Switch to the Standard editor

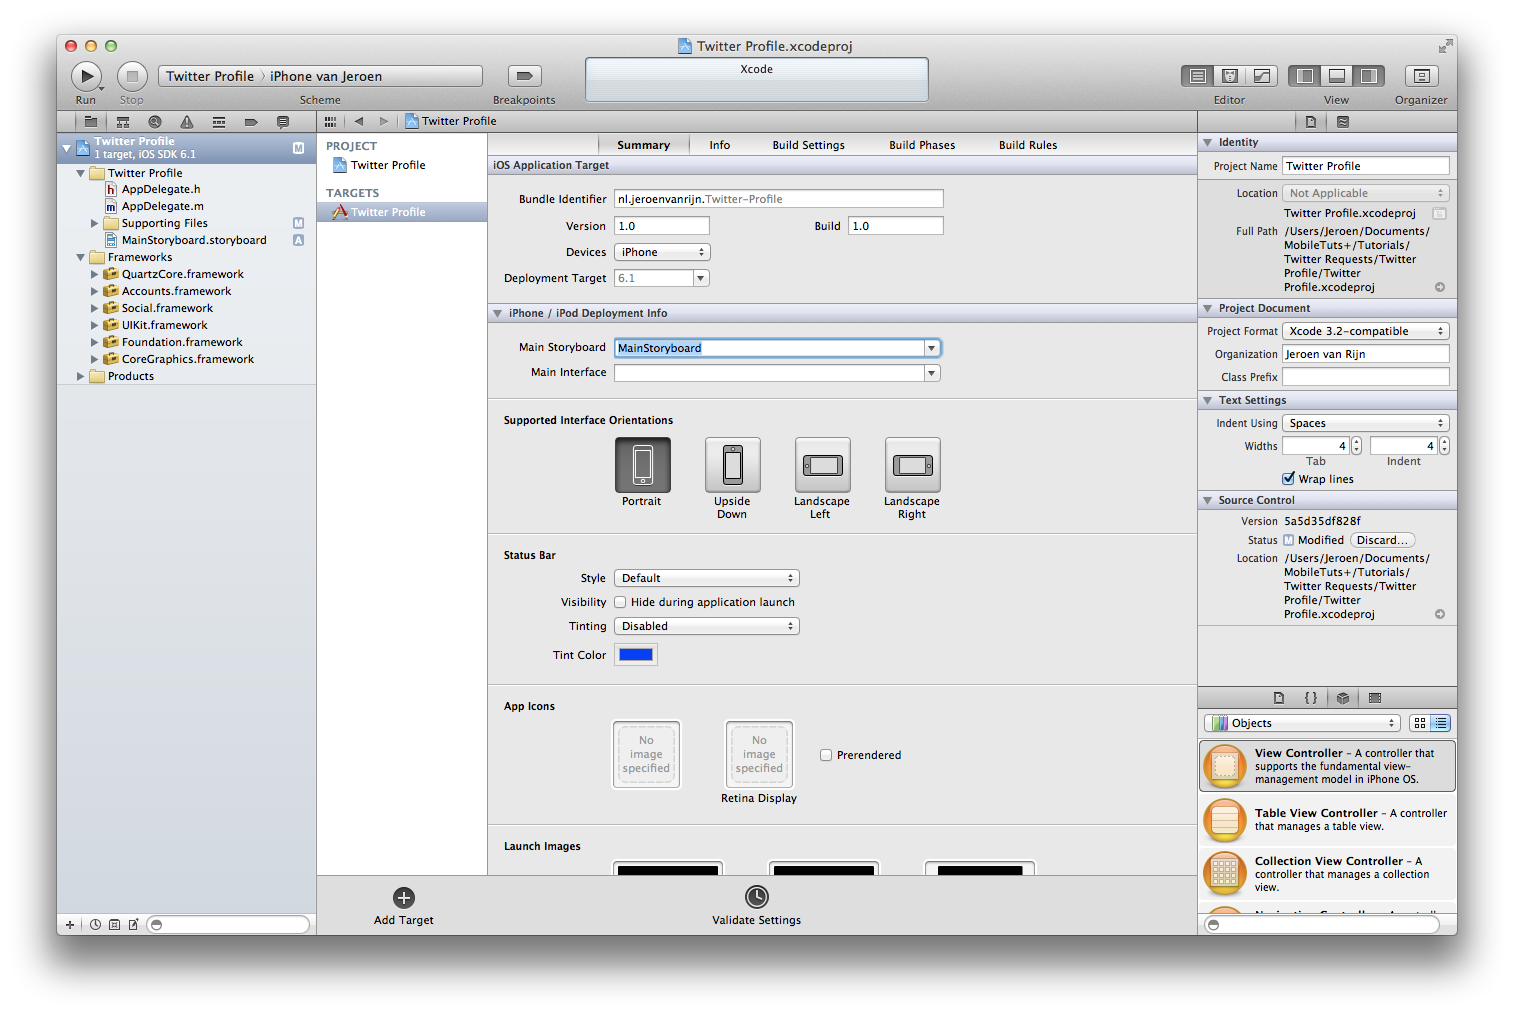click(1197, 76)
